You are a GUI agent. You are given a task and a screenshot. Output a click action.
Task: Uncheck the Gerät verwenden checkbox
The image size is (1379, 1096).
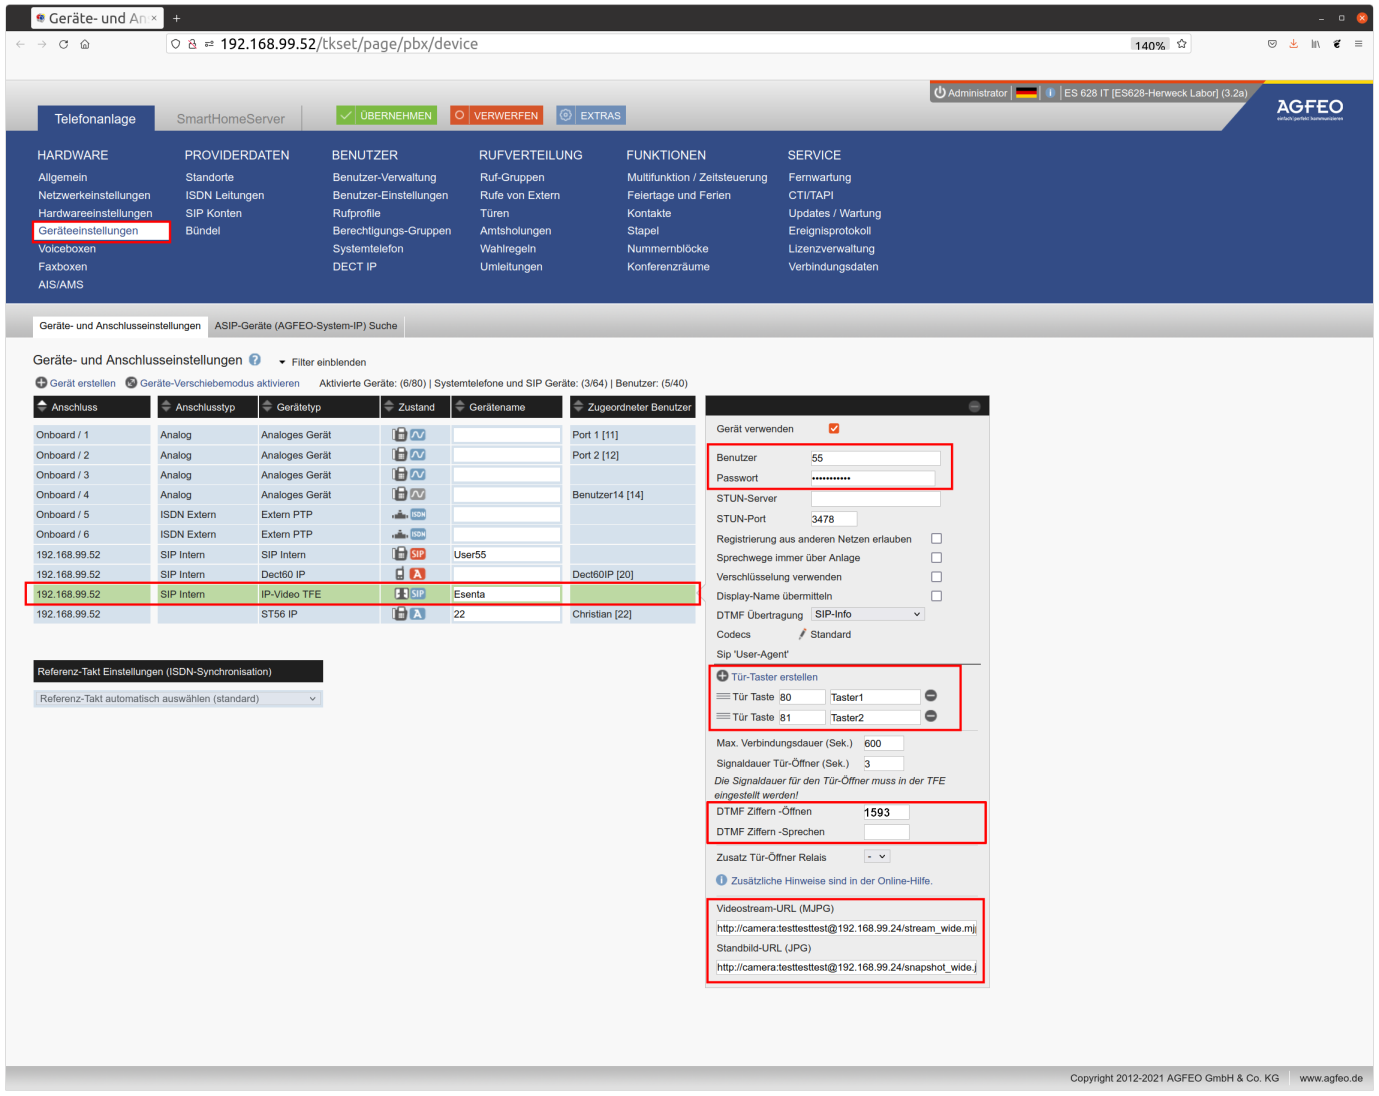tap(834, 428)
